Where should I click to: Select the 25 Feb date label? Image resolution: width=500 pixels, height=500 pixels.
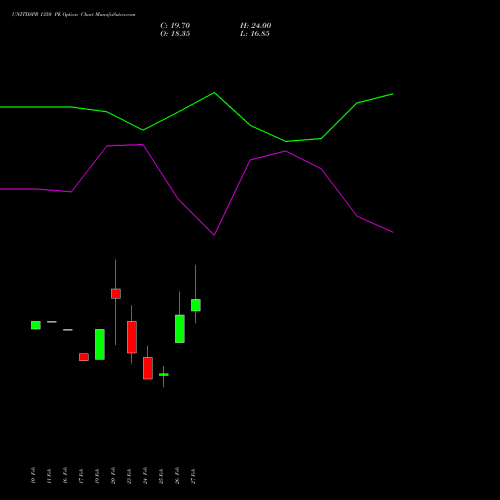tap(161, 475)
